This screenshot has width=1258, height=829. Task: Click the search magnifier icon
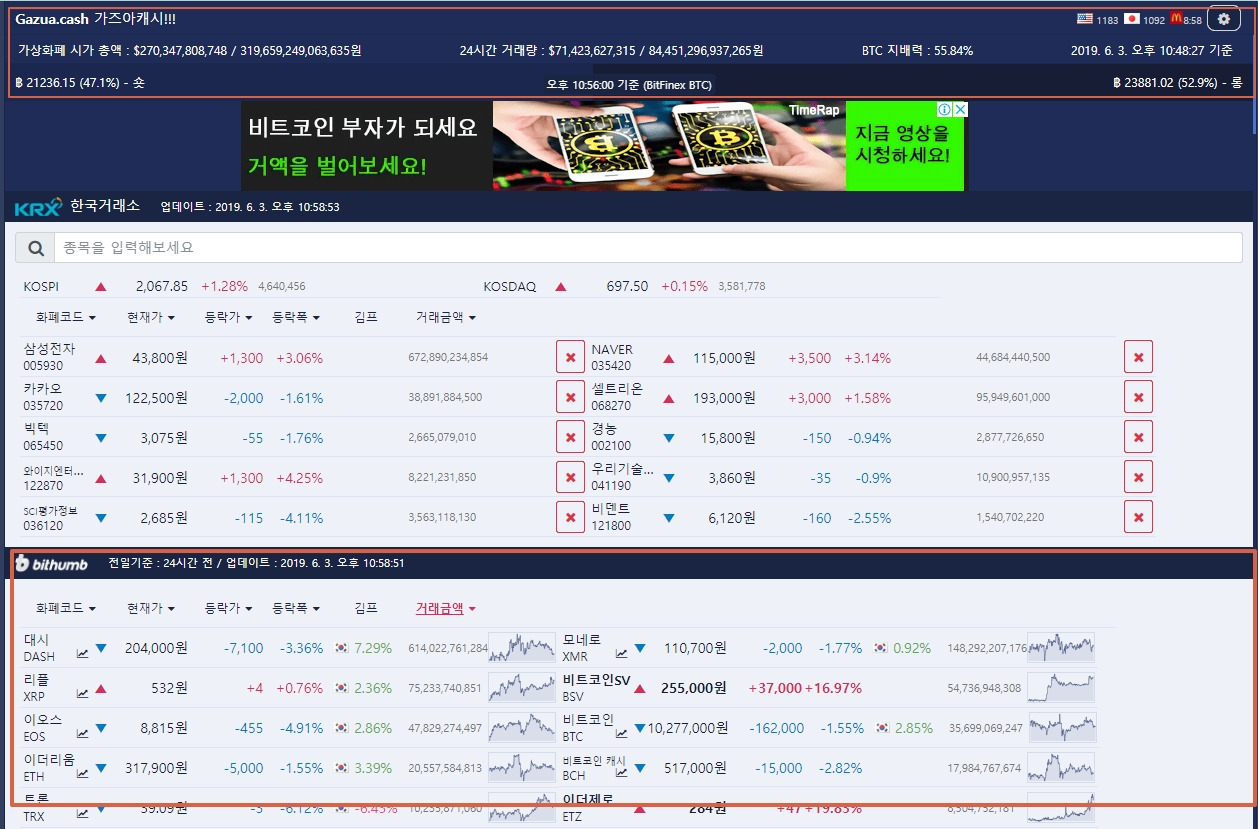[35, 247]
